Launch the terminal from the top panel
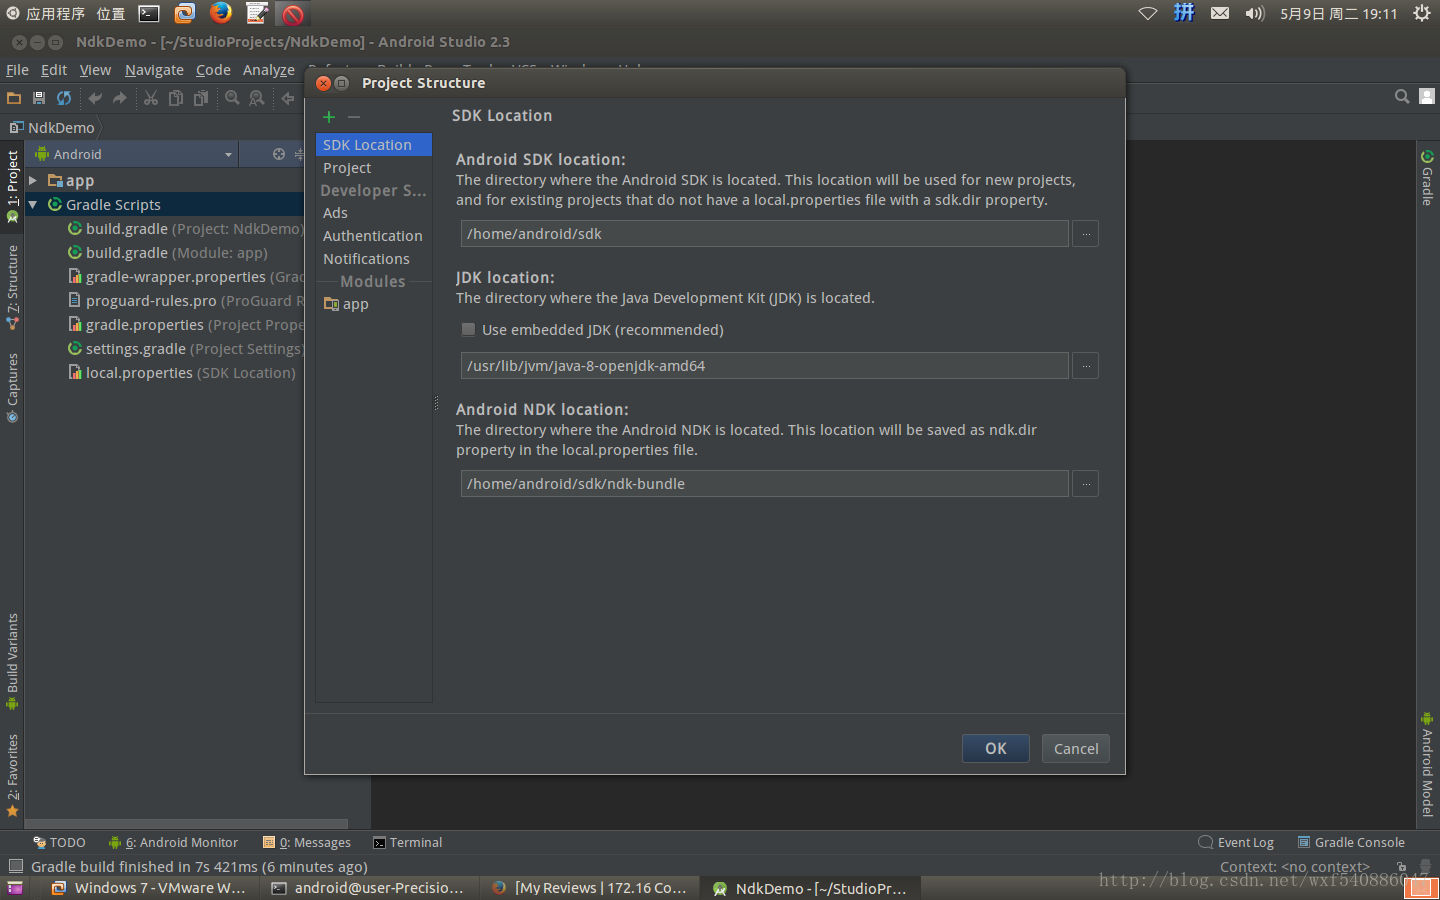 (x=149, y=13)
